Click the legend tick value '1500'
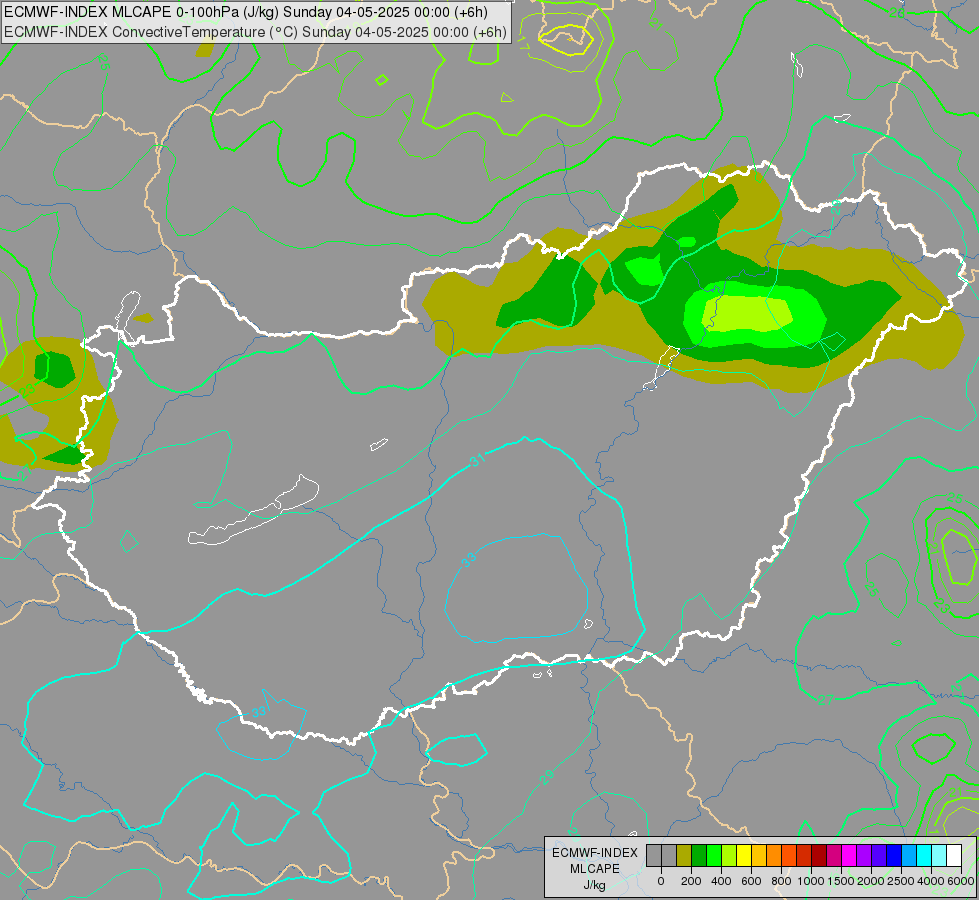Viewport: 979px width, 900px height. pos(841,881)
